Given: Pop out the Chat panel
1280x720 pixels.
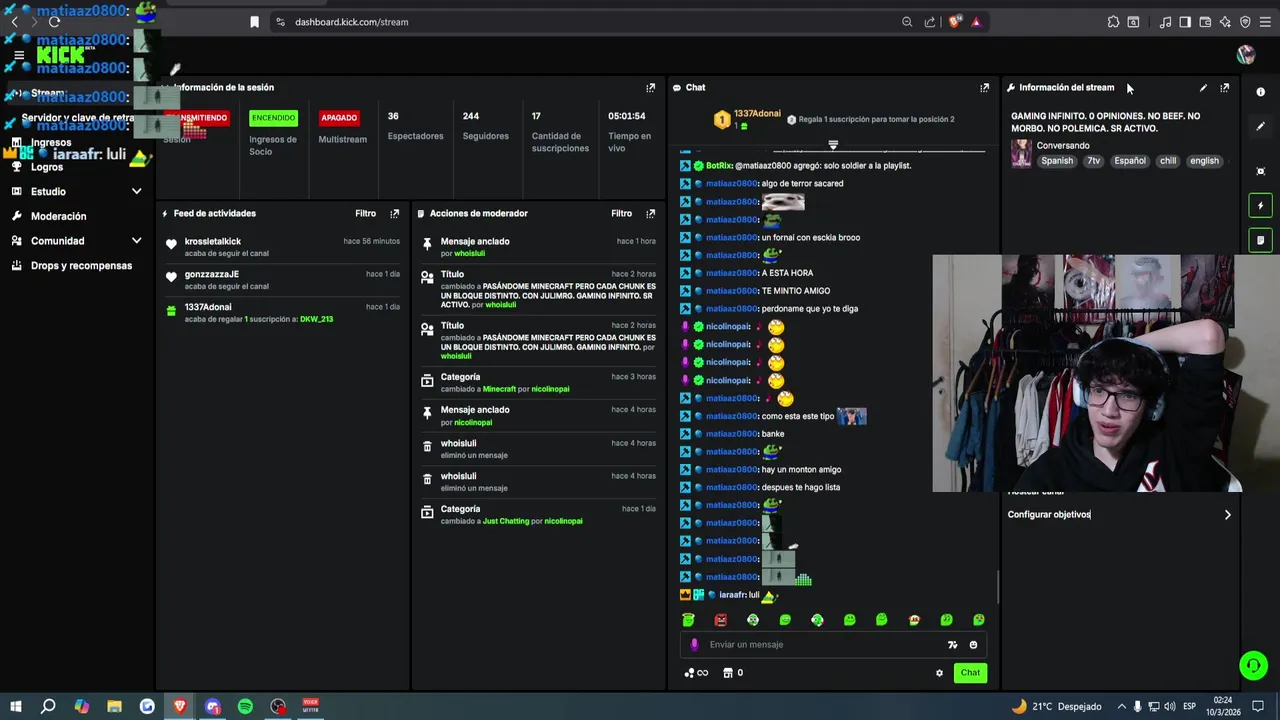Looking at the screenshot, I should tap(984, 88).
